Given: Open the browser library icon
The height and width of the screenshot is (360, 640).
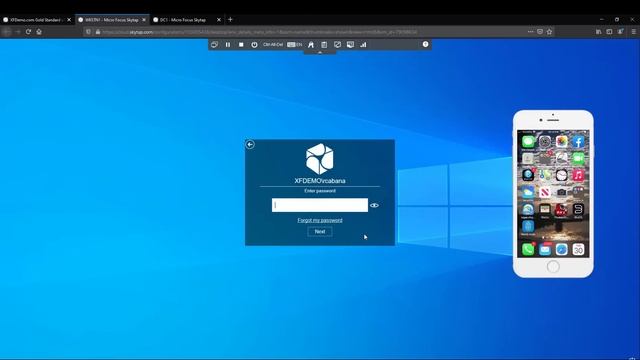Looking at the screenshot, I should [x=598, y=31].
